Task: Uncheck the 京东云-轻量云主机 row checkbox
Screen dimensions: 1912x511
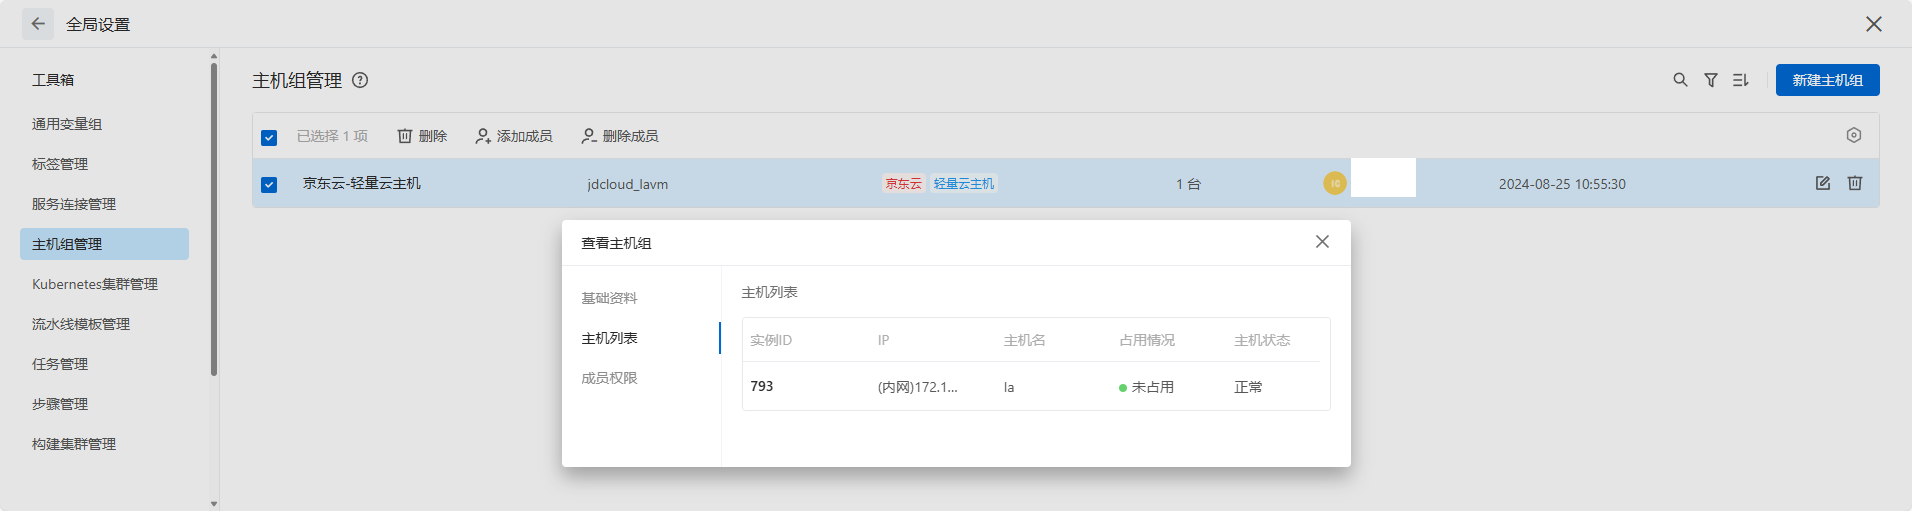Action: pyautogui.click(x=269, y=184)
